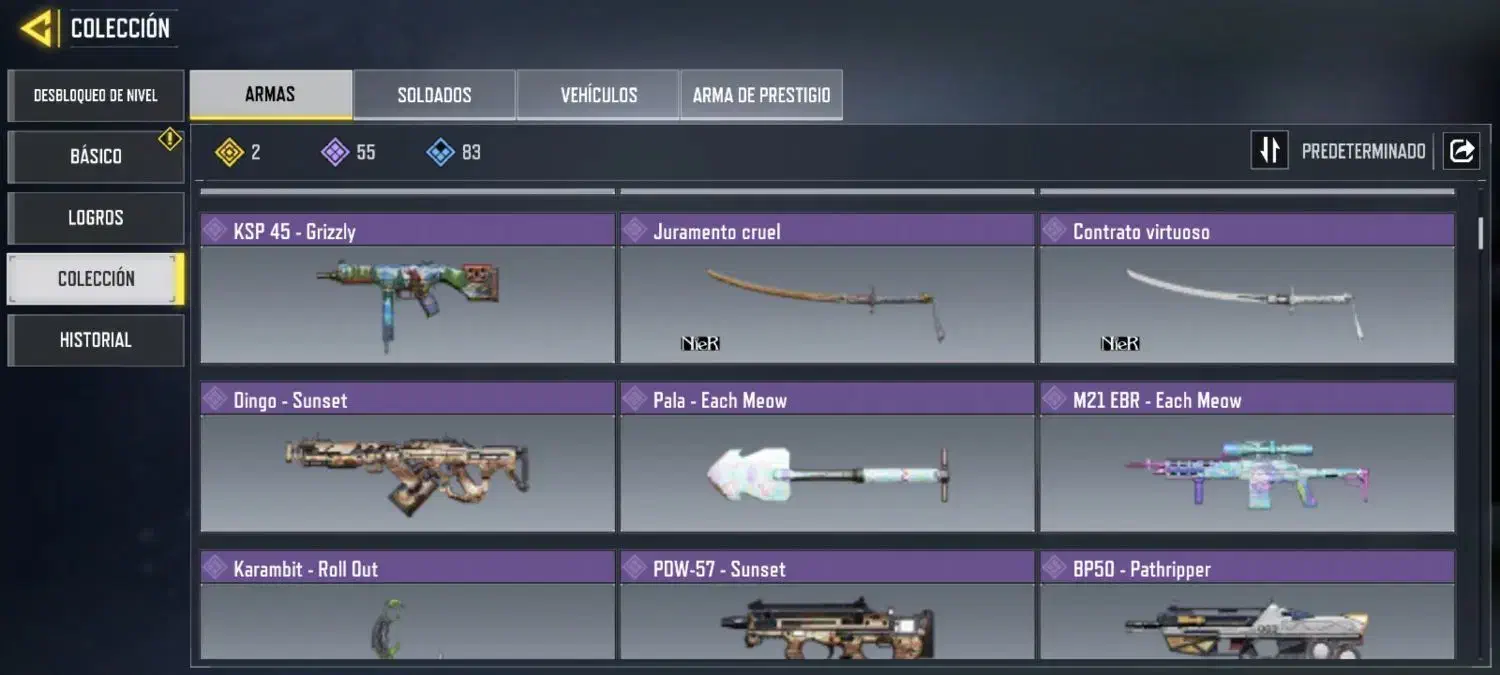Select the Juramento cruel sword thumbnail
This screenshot has width=1500, height=675.
[x=827, y=304]
